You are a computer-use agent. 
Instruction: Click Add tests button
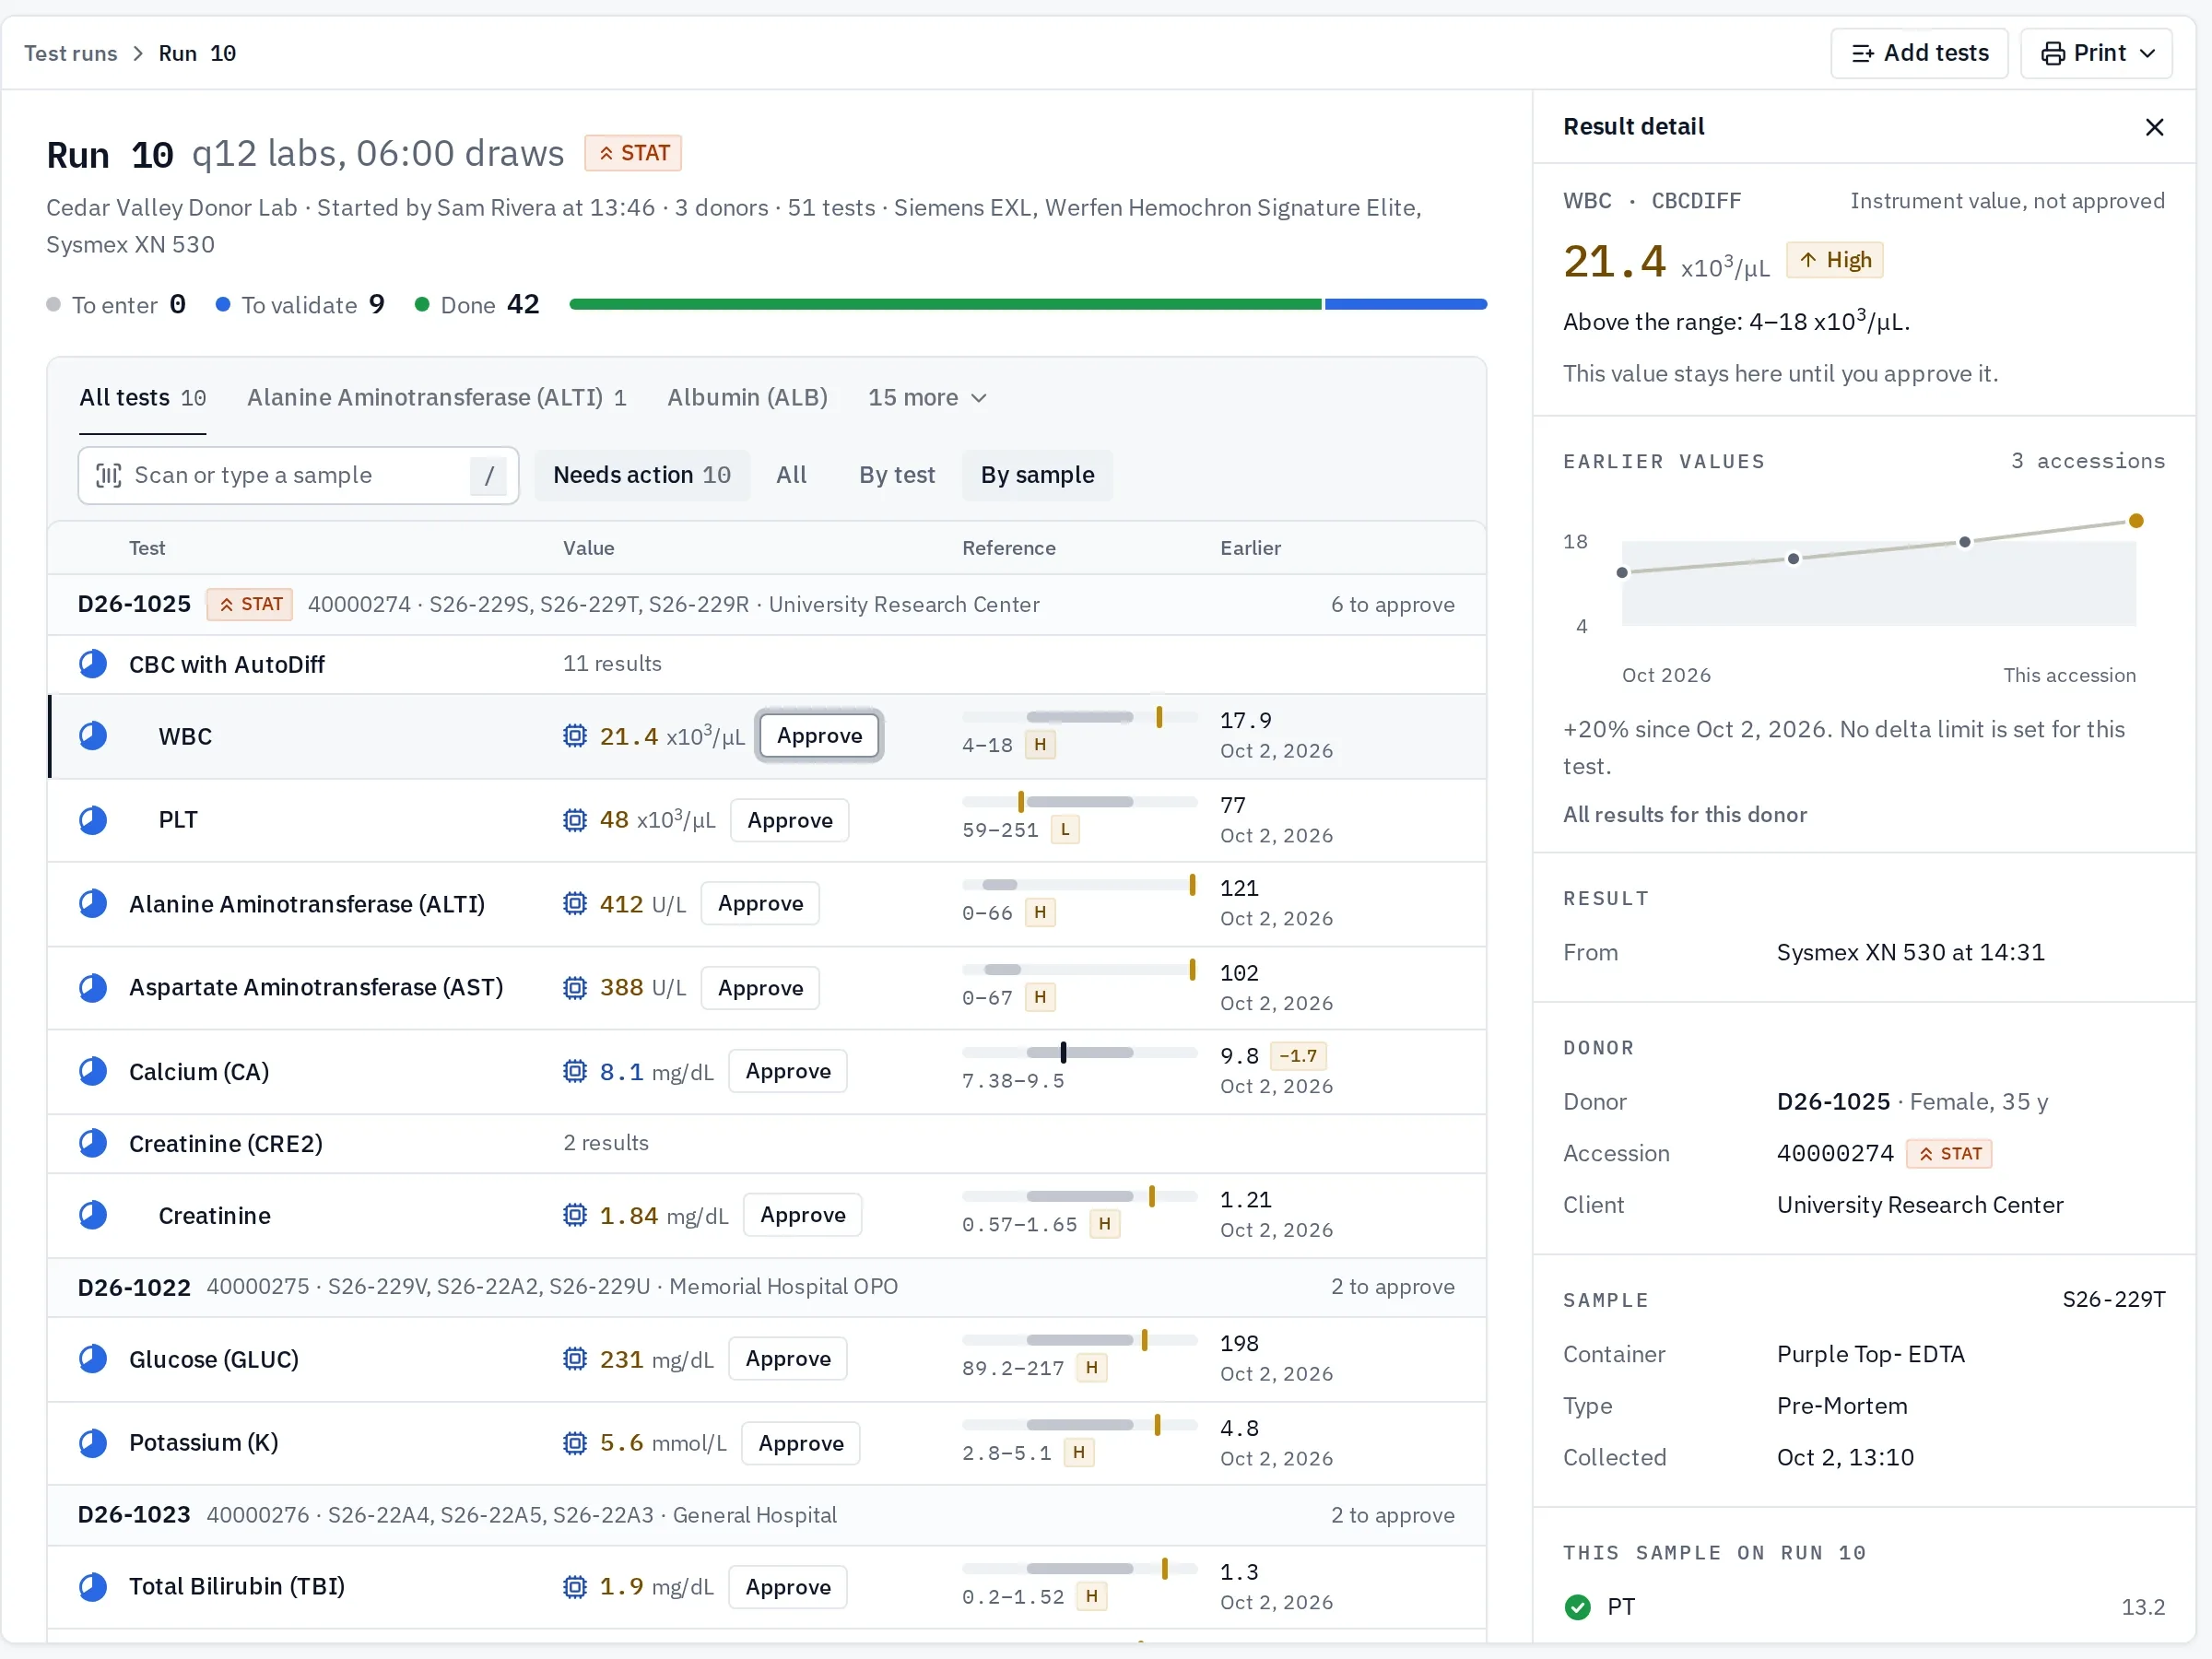(x=1919, y=53)
